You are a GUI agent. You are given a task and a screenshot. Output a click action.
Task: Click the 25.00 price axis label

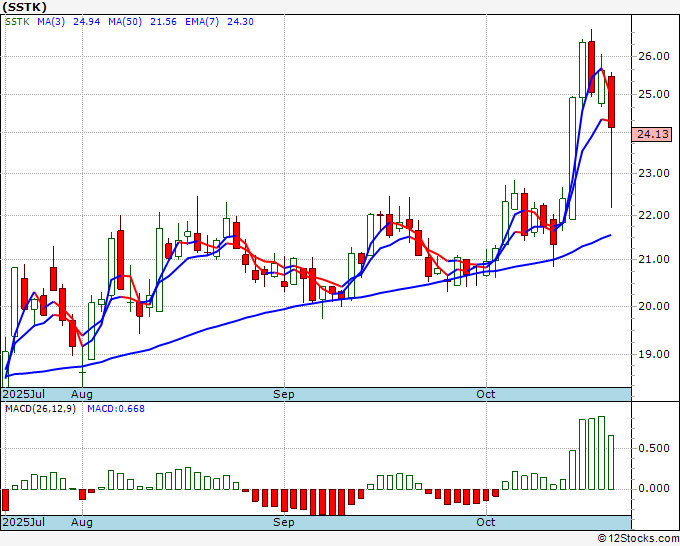point(654,94)
